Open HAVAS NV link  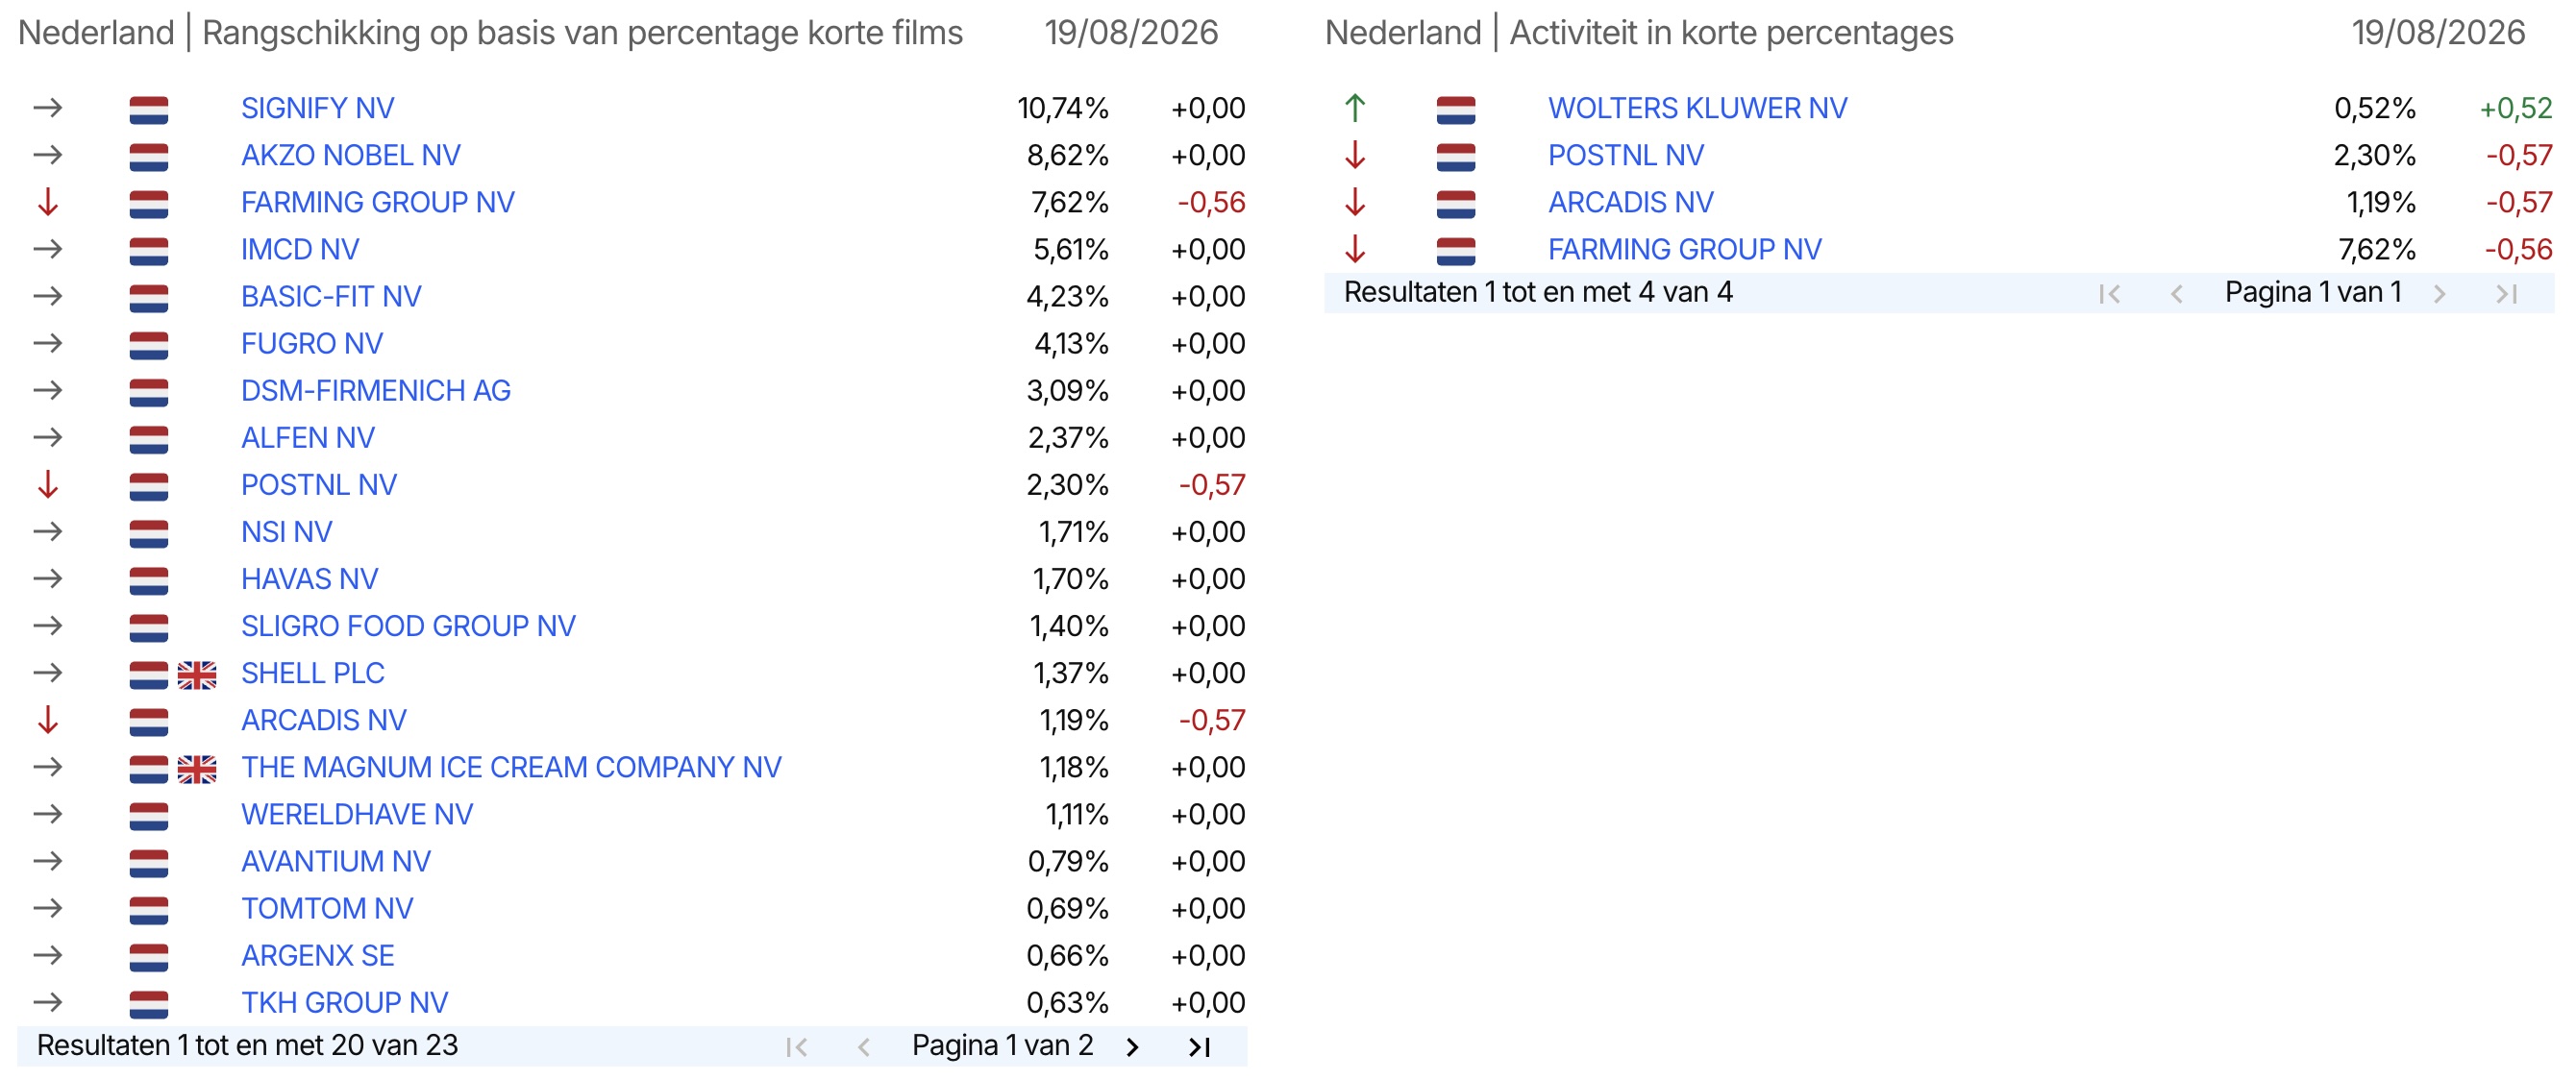pyautogui.click(x=310, y=579)
